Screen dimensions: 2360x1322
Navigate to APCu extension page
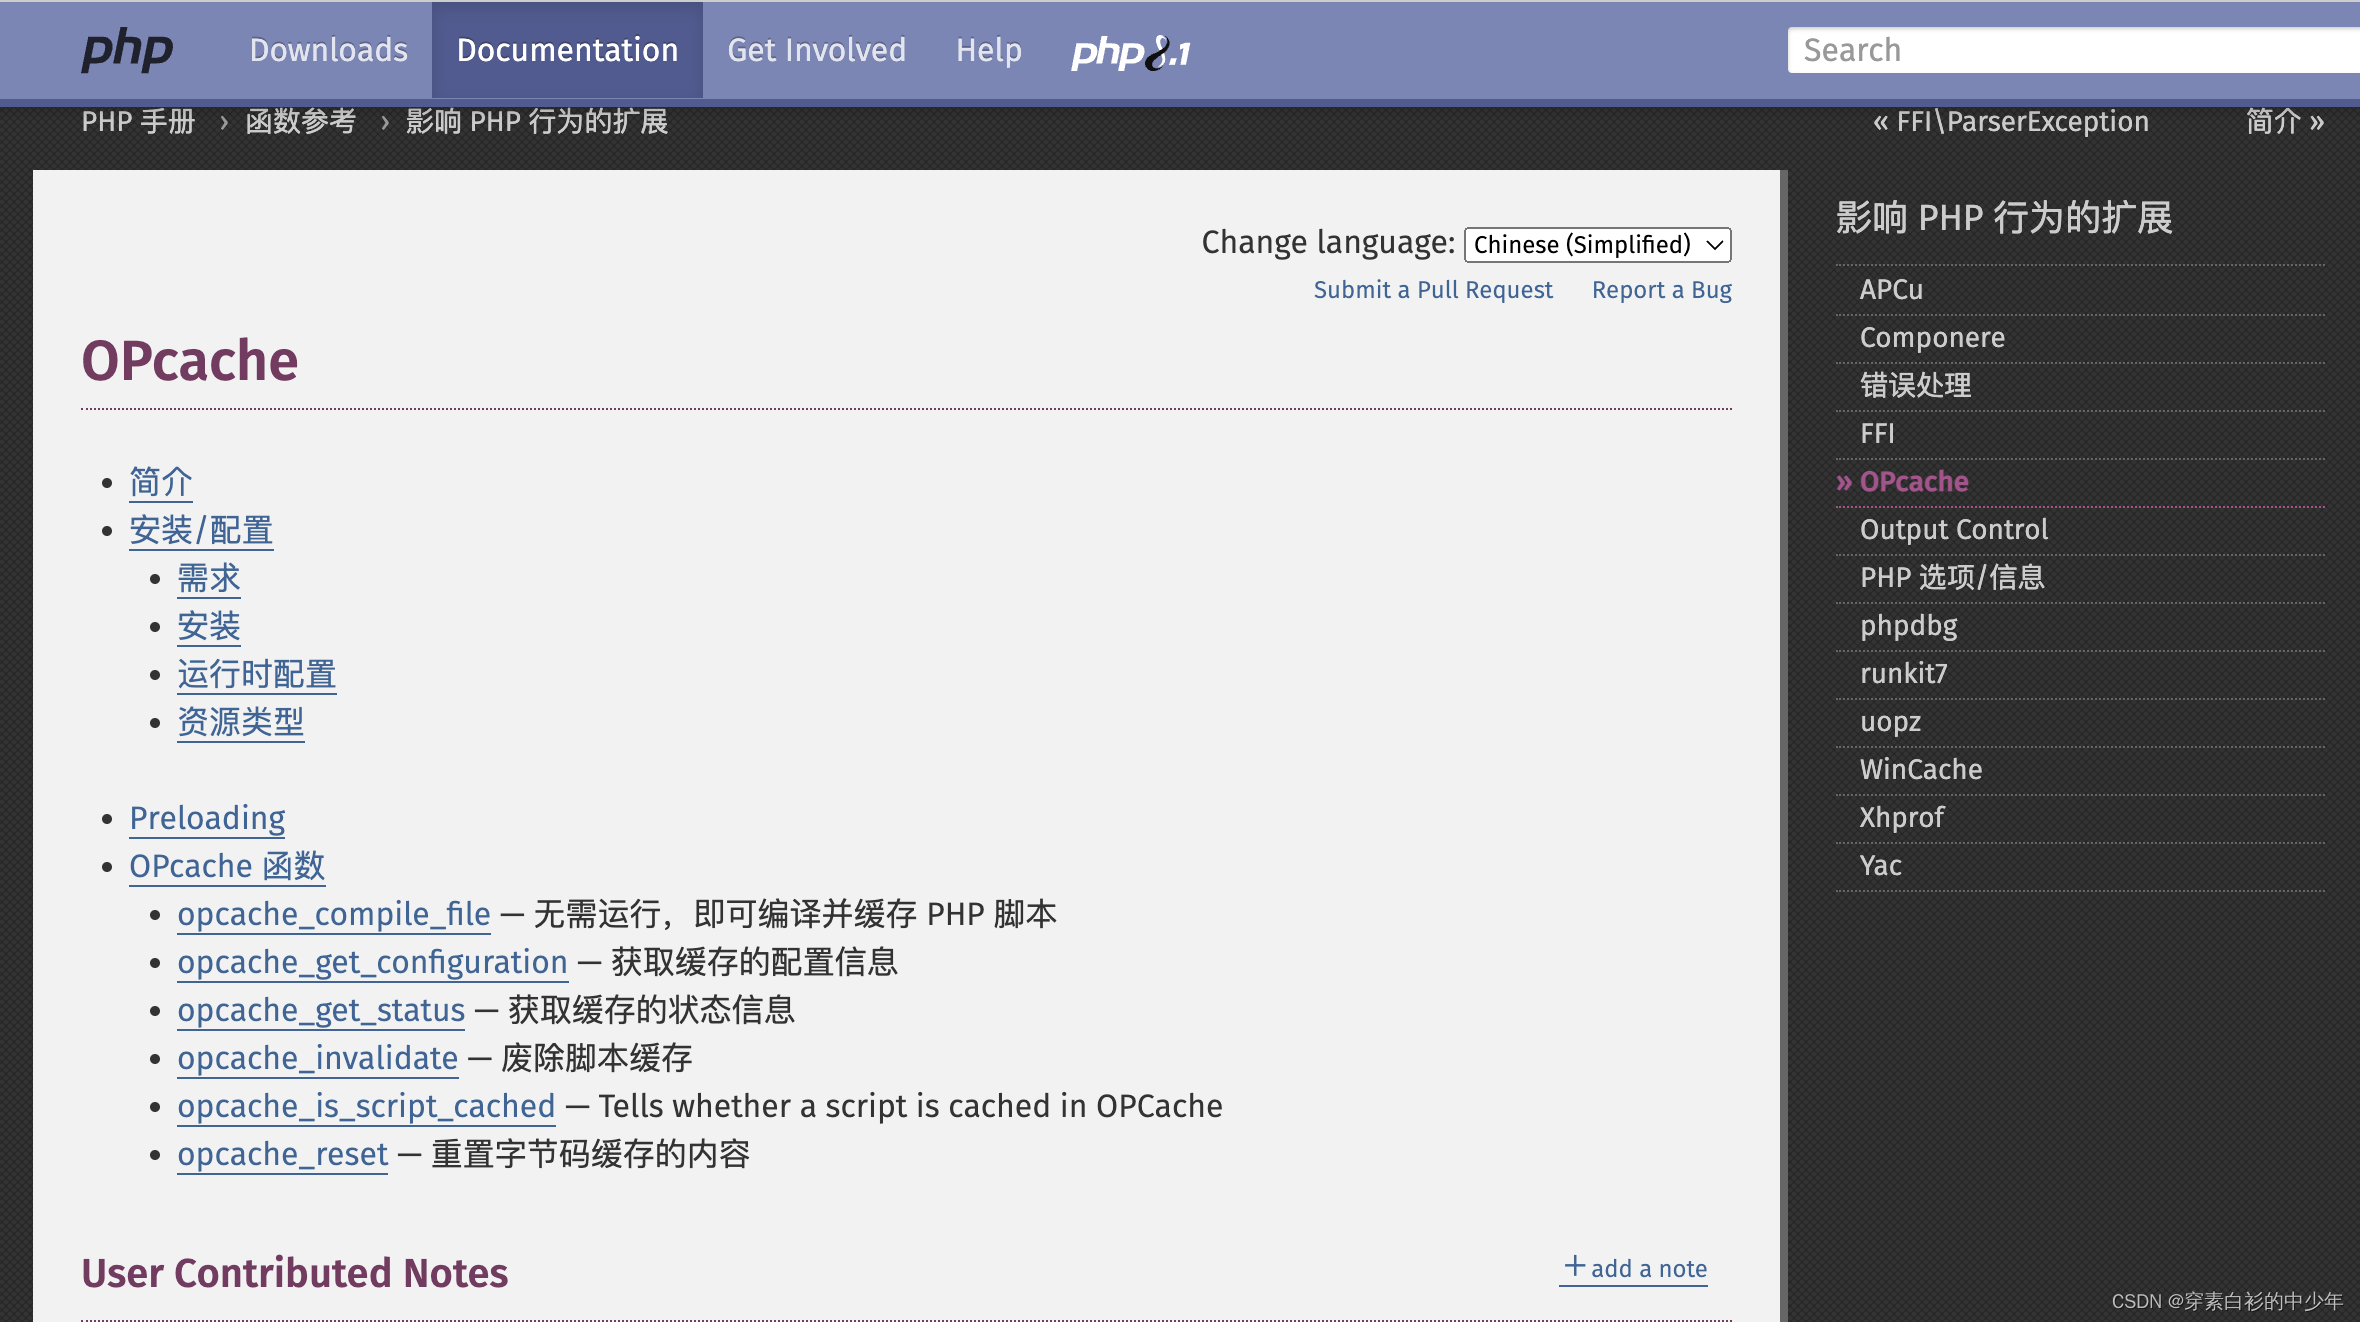tap(1889, 289)
